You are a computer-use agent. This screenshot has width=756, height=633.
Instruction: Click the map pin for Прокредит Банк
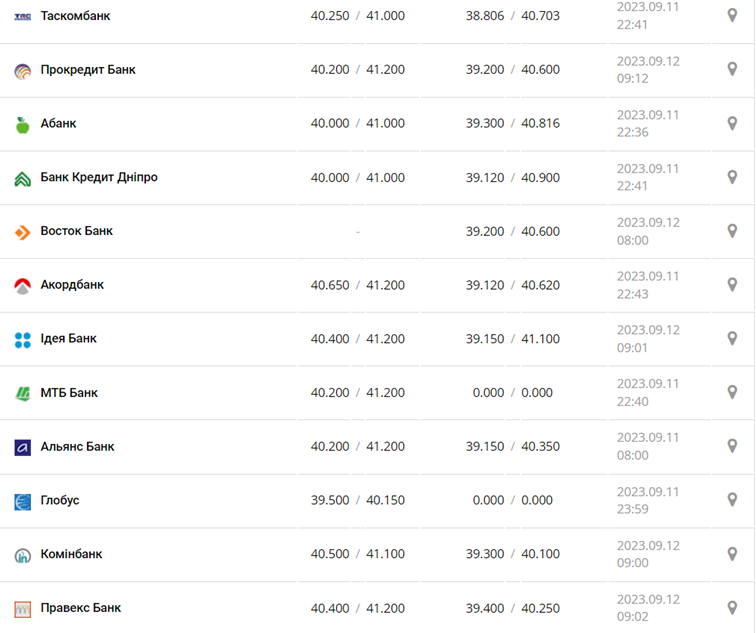pos(732,70)
